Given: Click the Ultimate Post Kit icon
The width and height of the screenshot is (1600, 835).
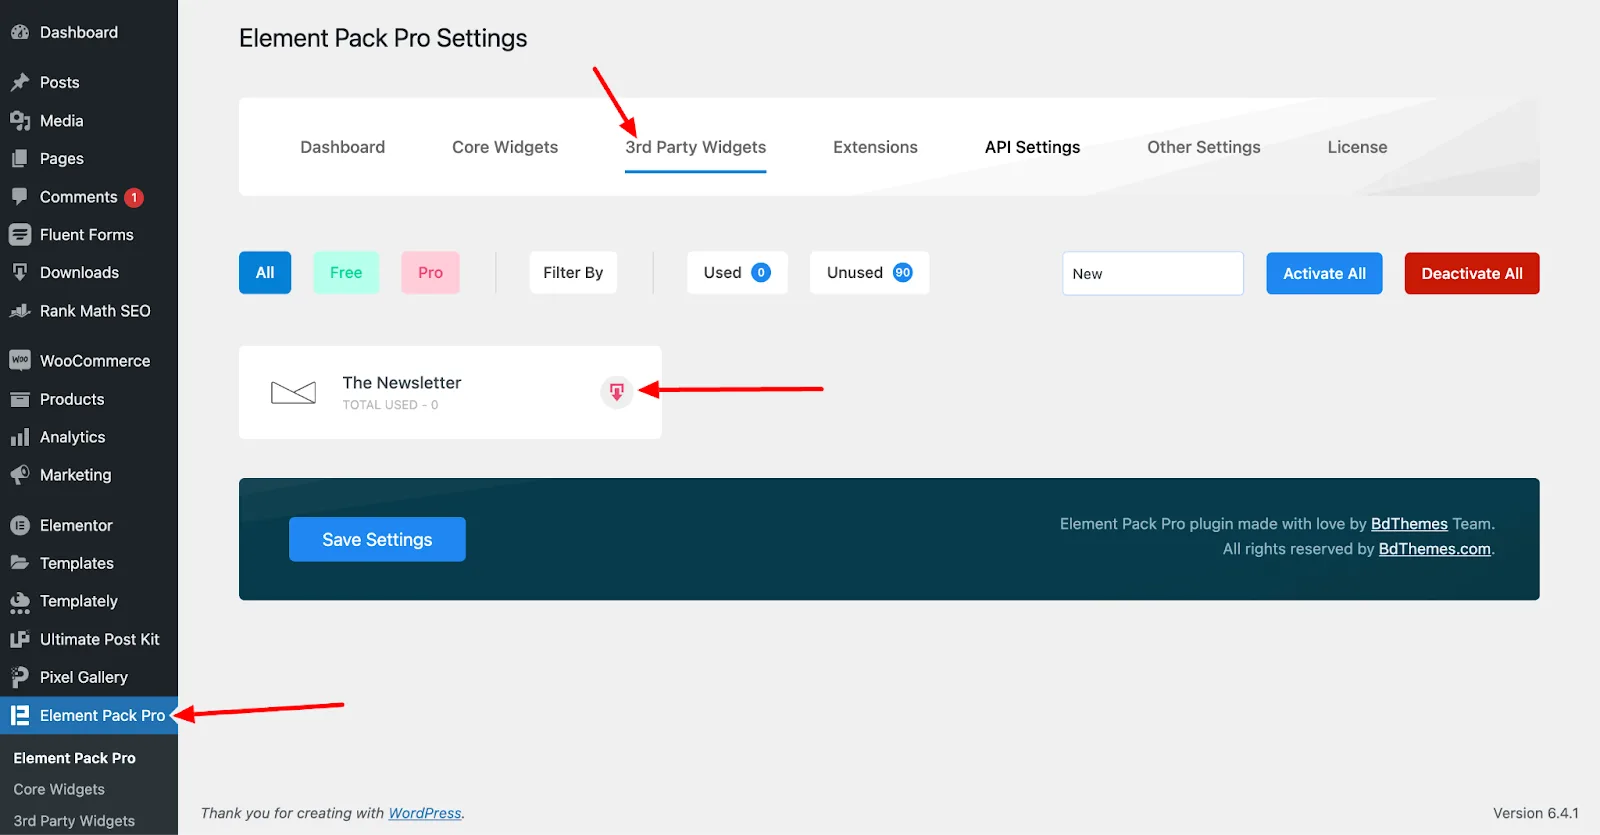Looking at the screenshot, I should pos(20,639).
